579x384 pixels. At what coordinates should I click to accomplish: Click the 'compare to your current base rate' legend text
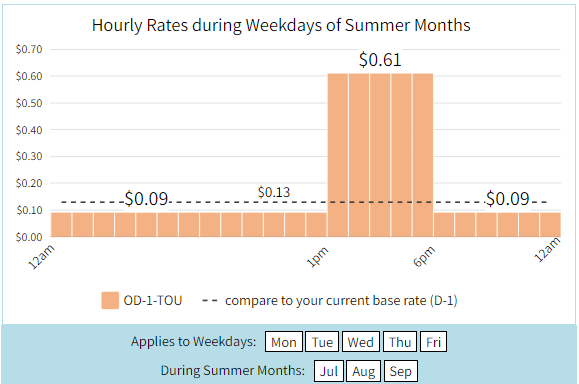(341, 301)
